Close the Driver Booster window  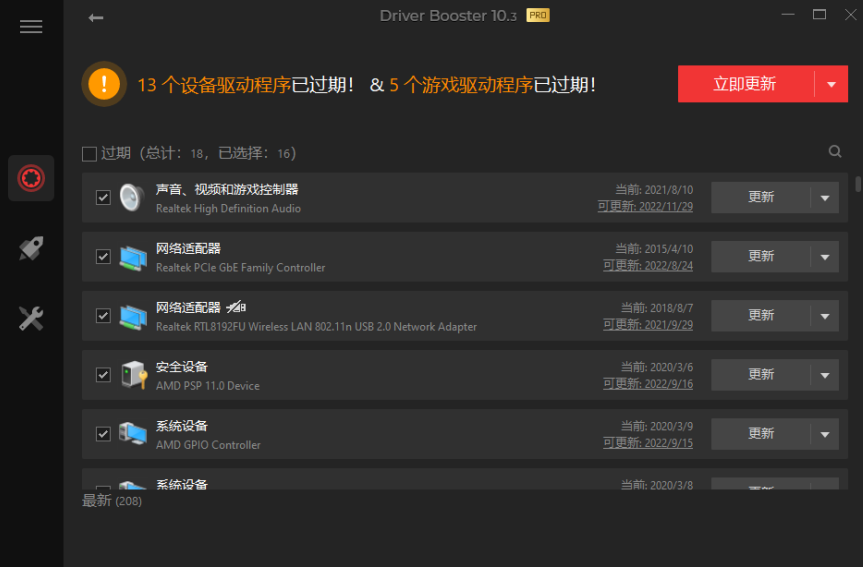(851, 15)
